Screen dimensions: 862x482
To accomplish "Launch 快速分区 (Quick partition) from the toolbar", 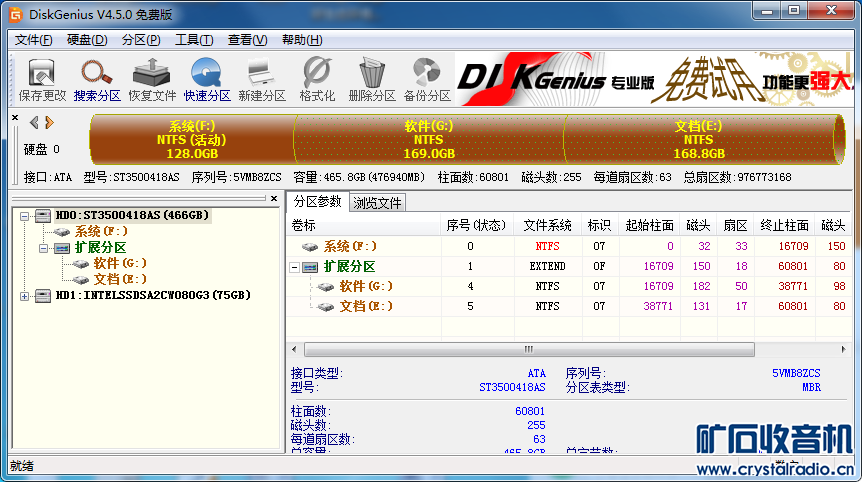I will pyautogui.click(x=207, y=80).
